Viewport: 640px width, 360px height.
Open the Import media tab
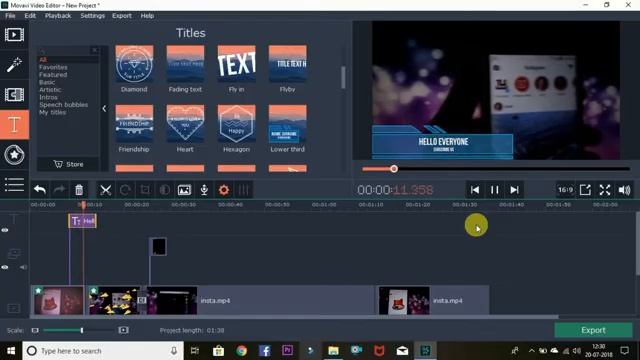coord(14,35)
